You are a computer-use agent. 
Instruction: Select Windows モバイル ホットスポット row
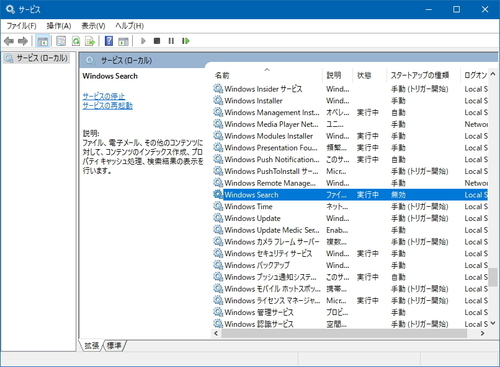350,289
